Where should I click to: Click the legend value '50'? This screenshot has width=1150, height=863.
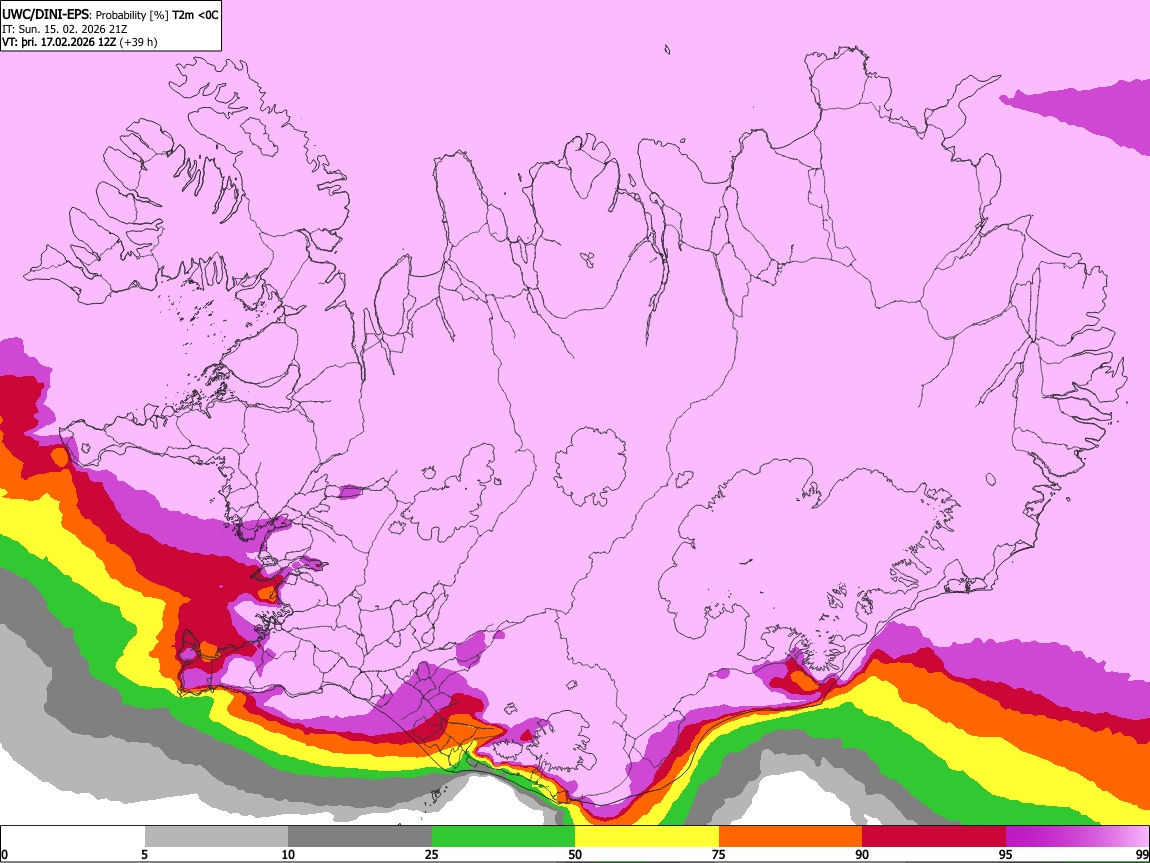(x=575, y=854)
